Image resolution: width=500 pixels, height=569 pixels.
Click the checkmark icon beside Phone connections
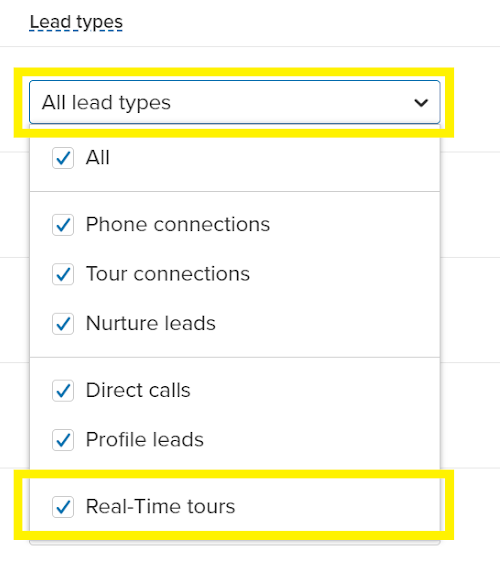[x=63, y=225]
